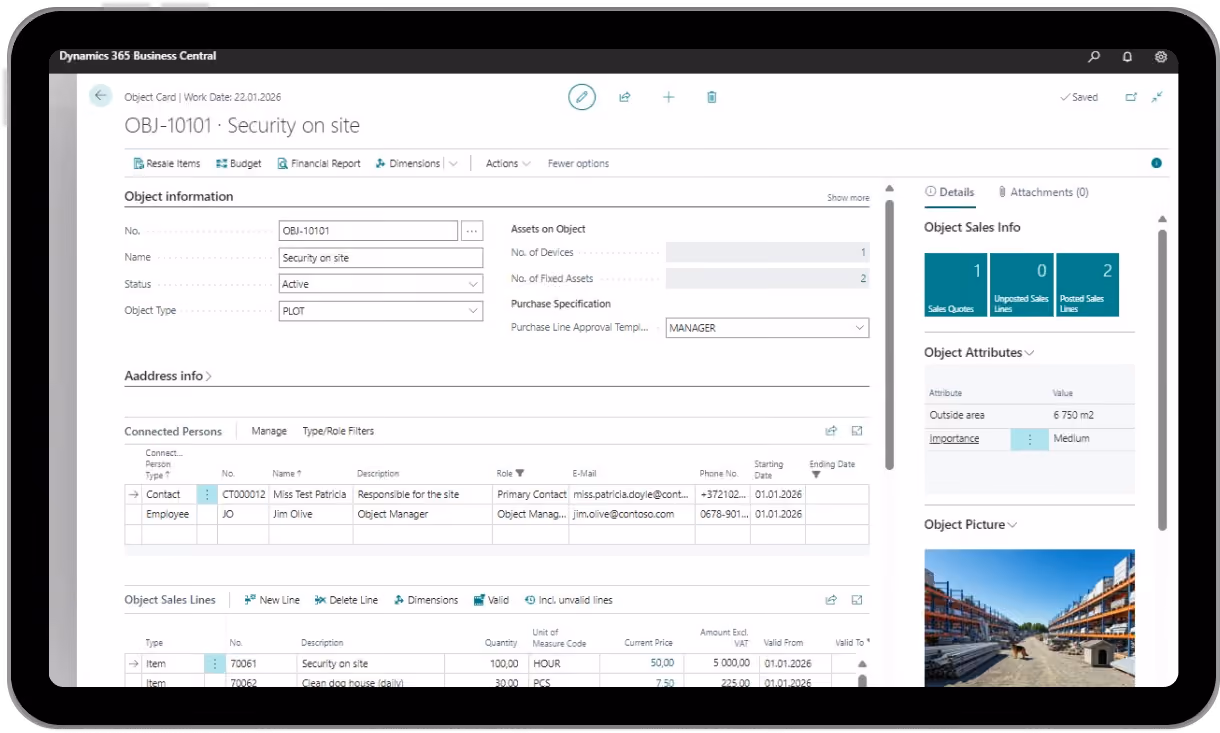Share the Connected Persons list
The height and width of the screenshot is (733, 1220).
click(x=831, y=431)
